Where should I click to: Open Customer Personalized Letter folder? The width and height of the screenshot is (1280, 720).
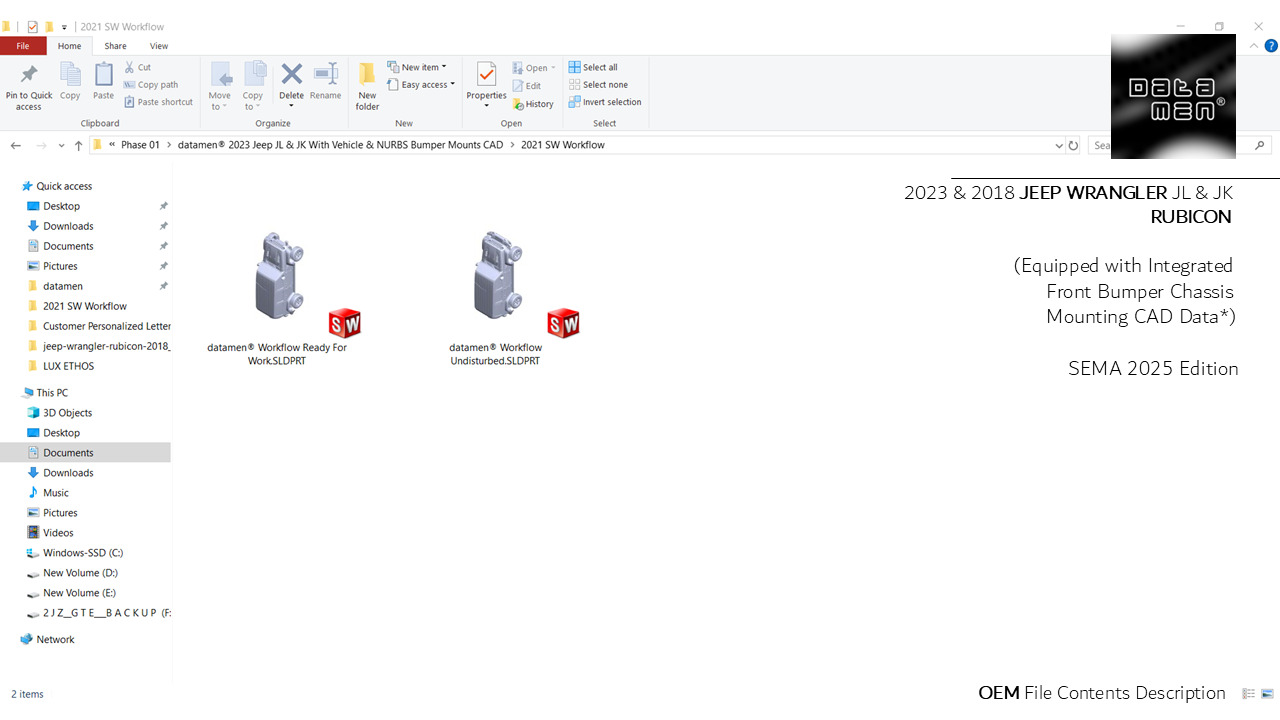coord(98,326)
